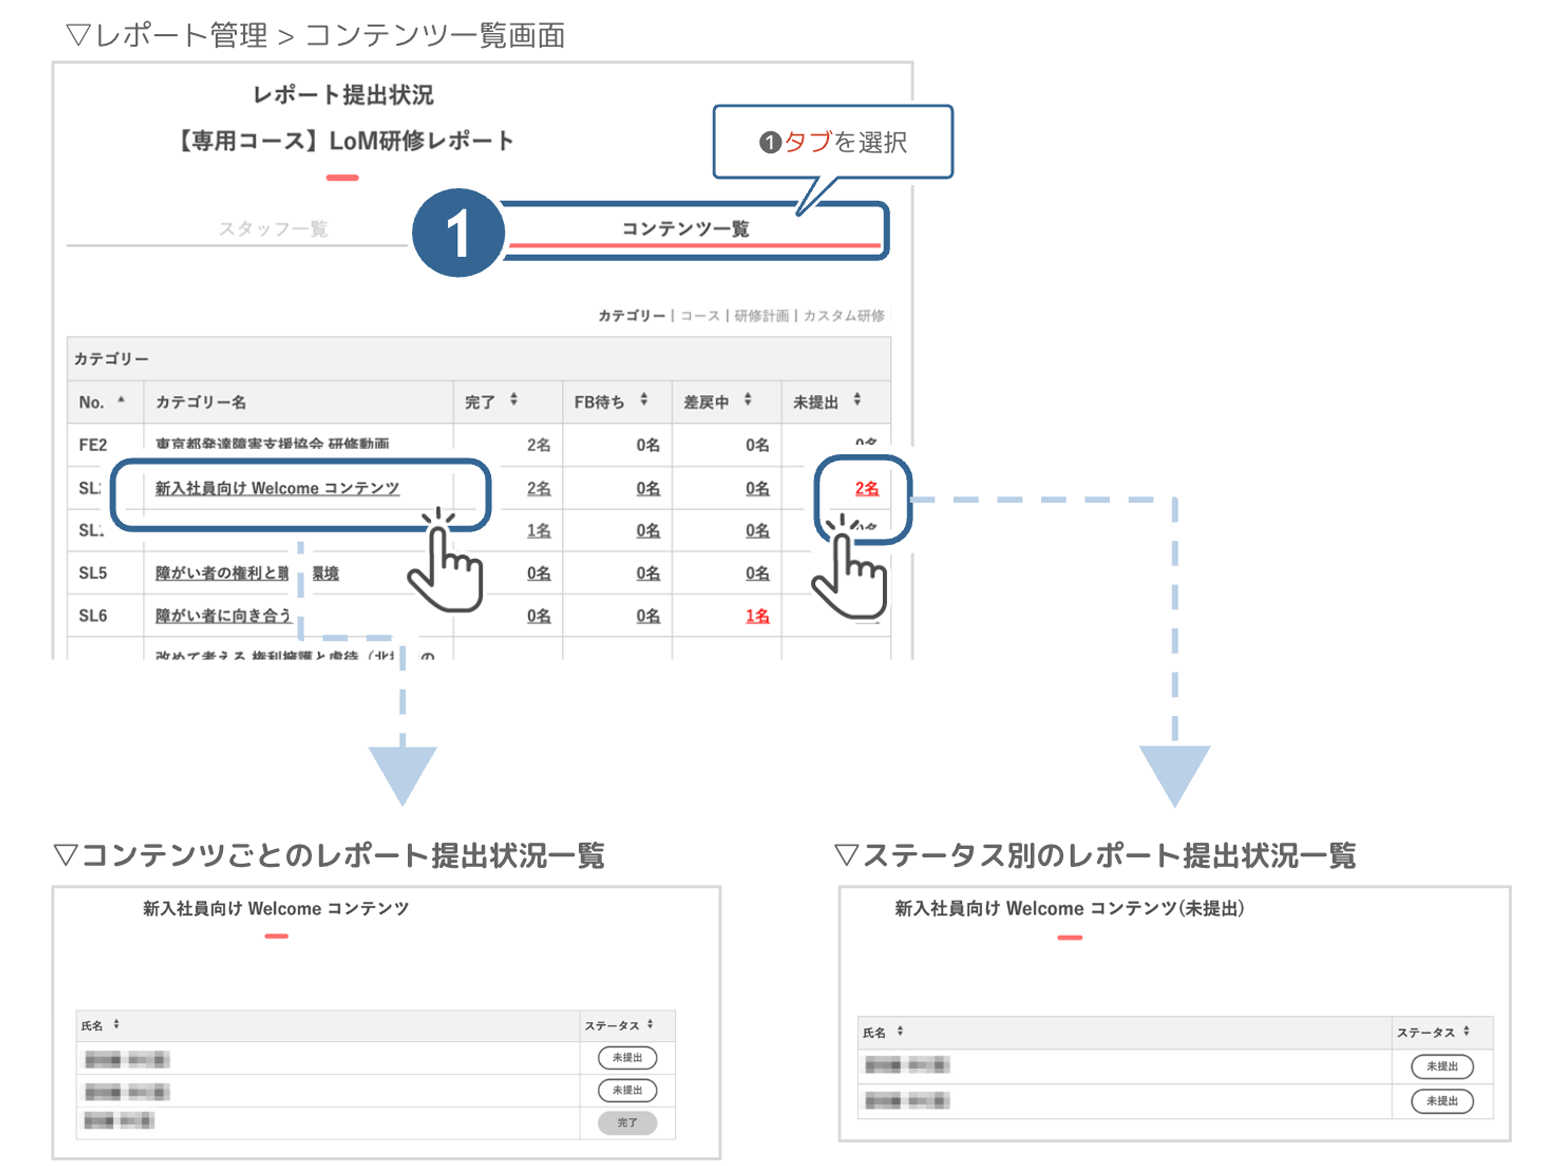The width and height of the screenshot is (1544, 1166).
Task: Click 完了 0名 in the SL6 row
Action: point(539,616)
